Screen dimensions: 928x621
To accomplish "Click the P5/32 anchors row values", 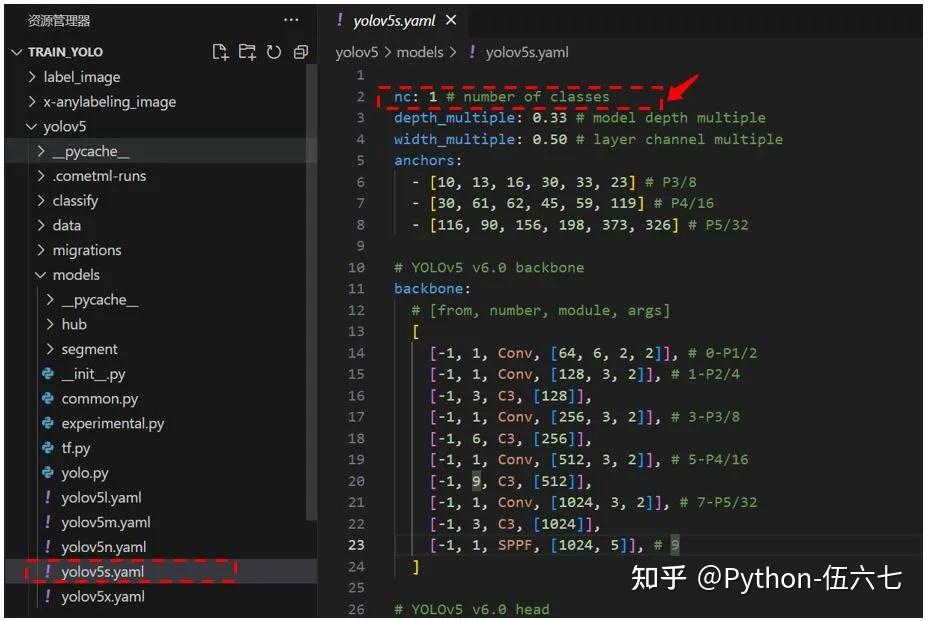I will [x=554, y=225].
